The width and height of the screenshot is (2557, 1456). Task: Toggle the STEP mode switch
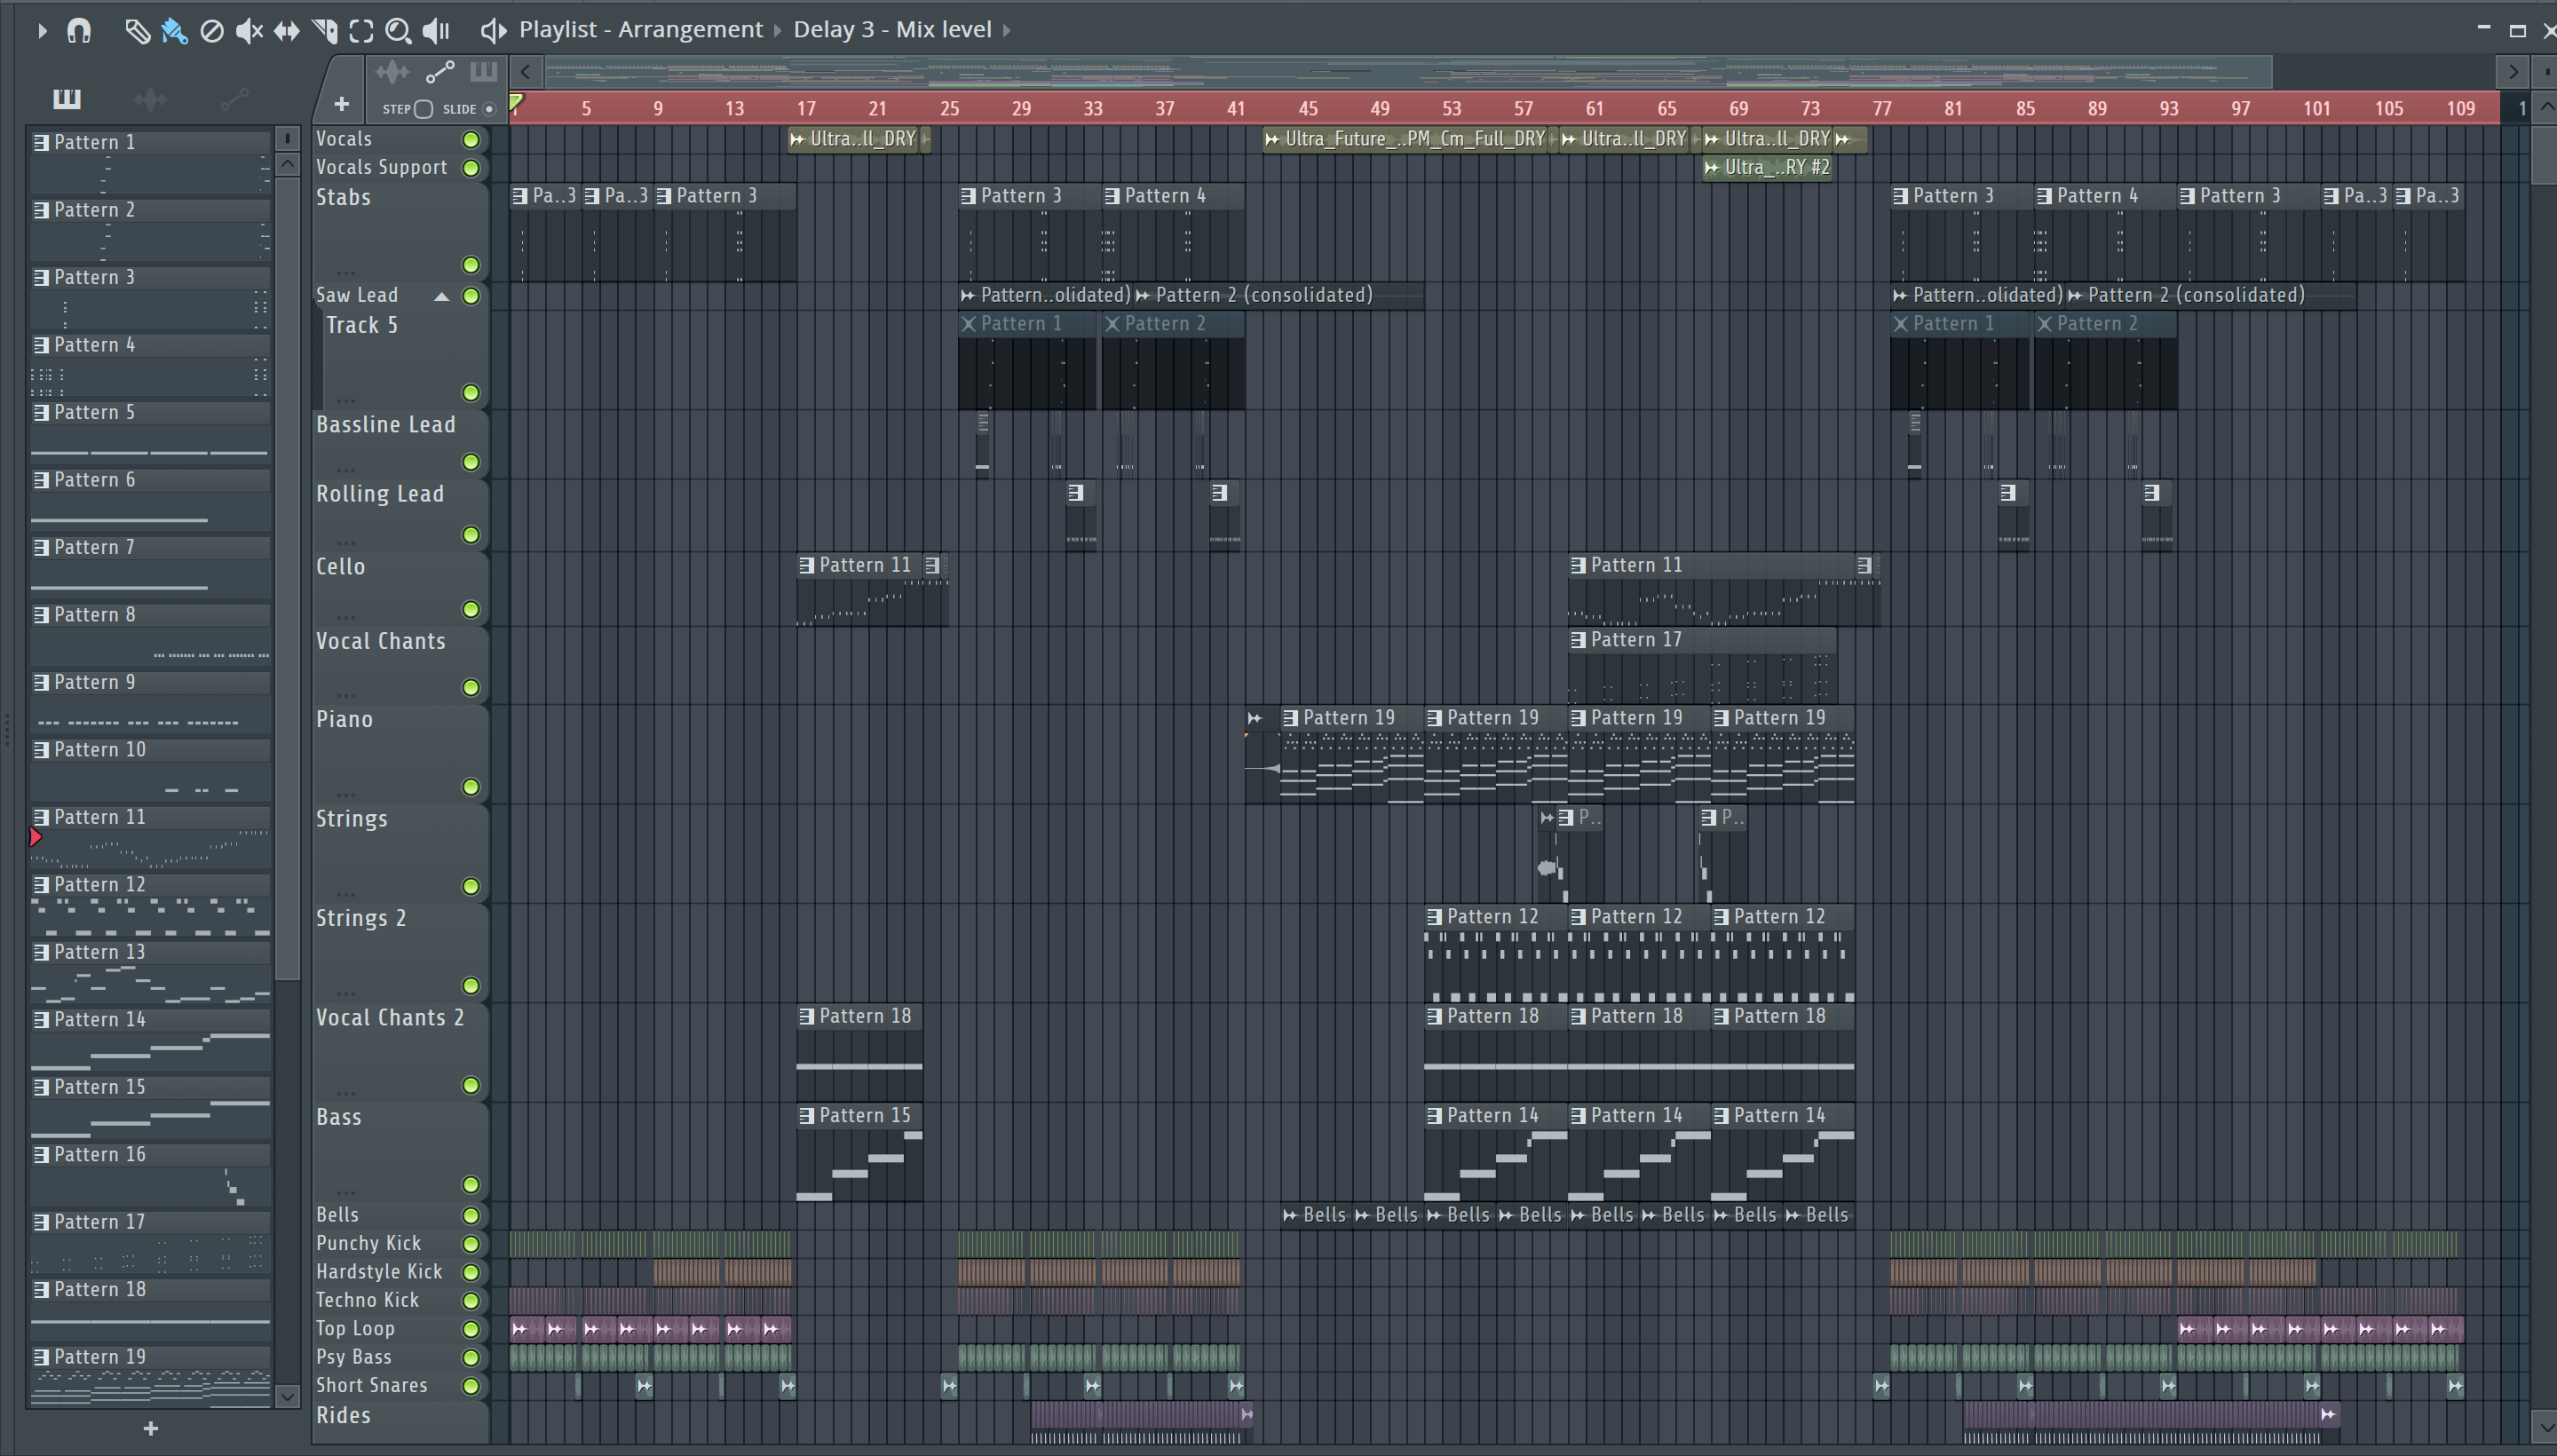click(423, 109)
